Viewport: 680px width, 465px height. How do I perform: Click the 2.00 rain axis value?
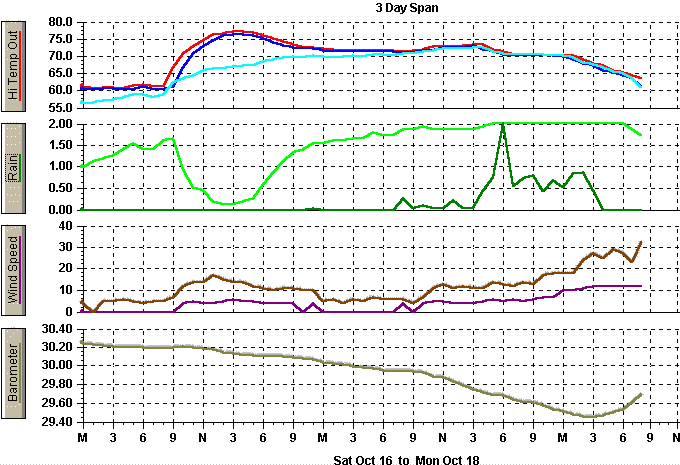point(60,124)
